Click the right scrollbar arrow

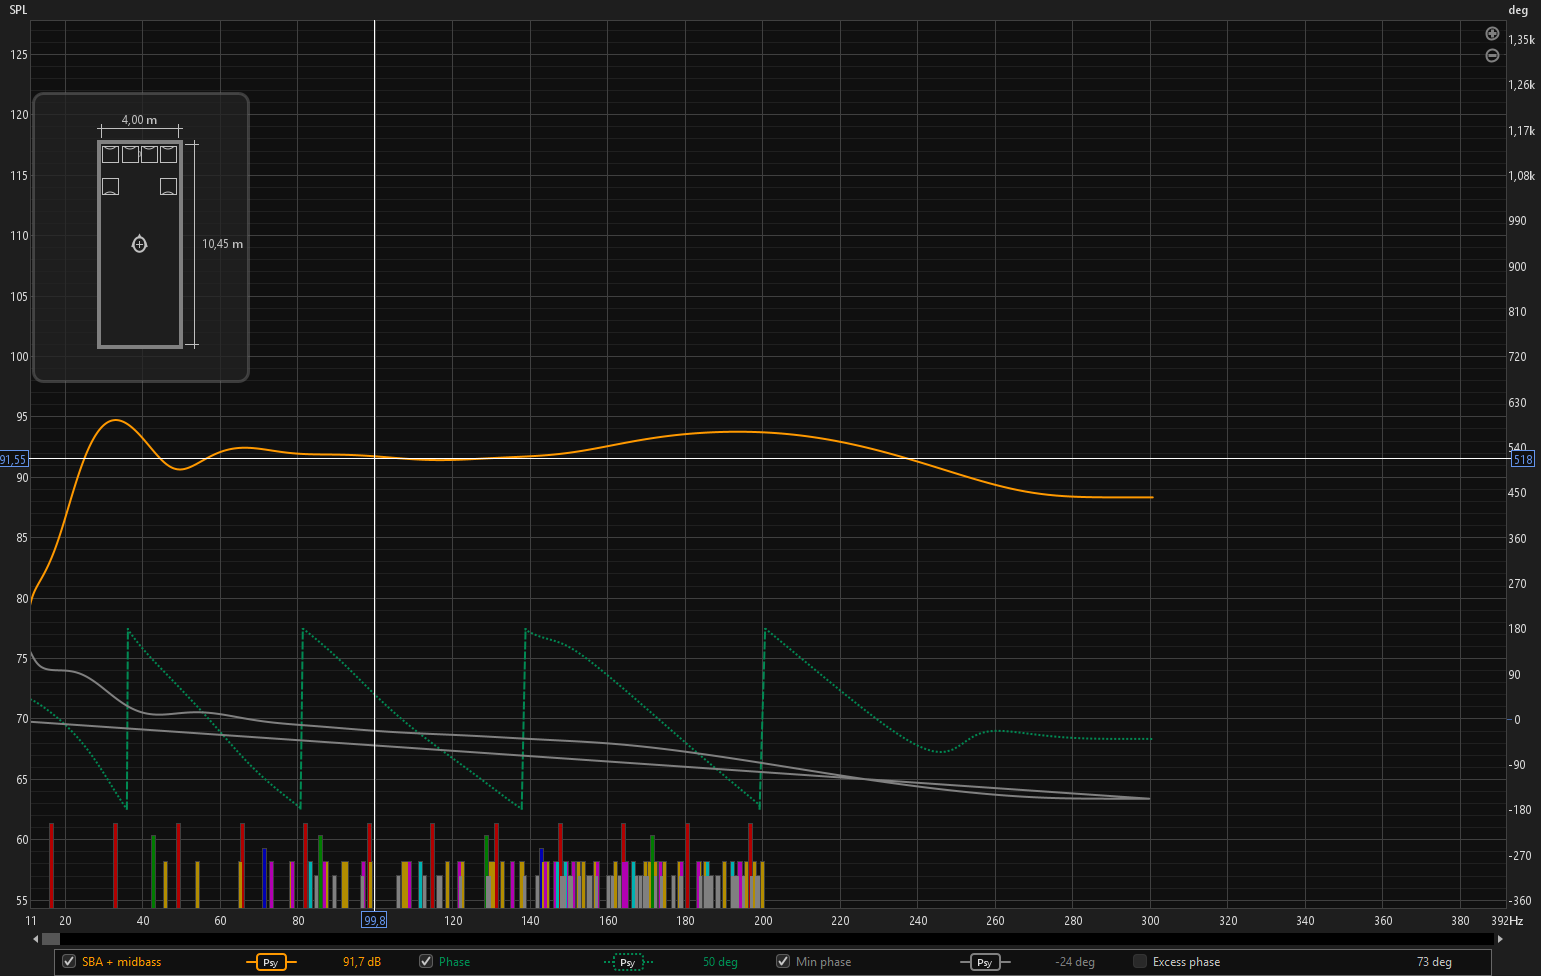[x=1500, y=939]
